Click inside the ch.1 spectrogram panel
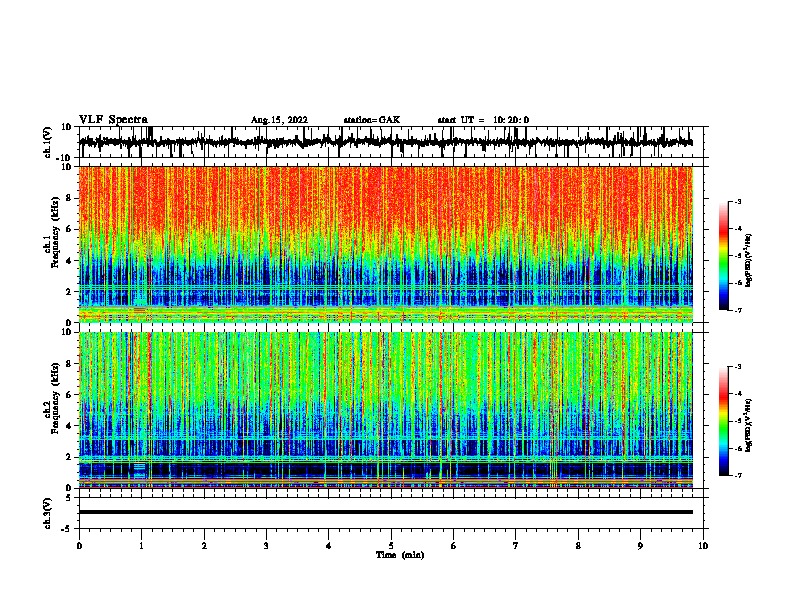792x612 pixels. pos(386,244)
